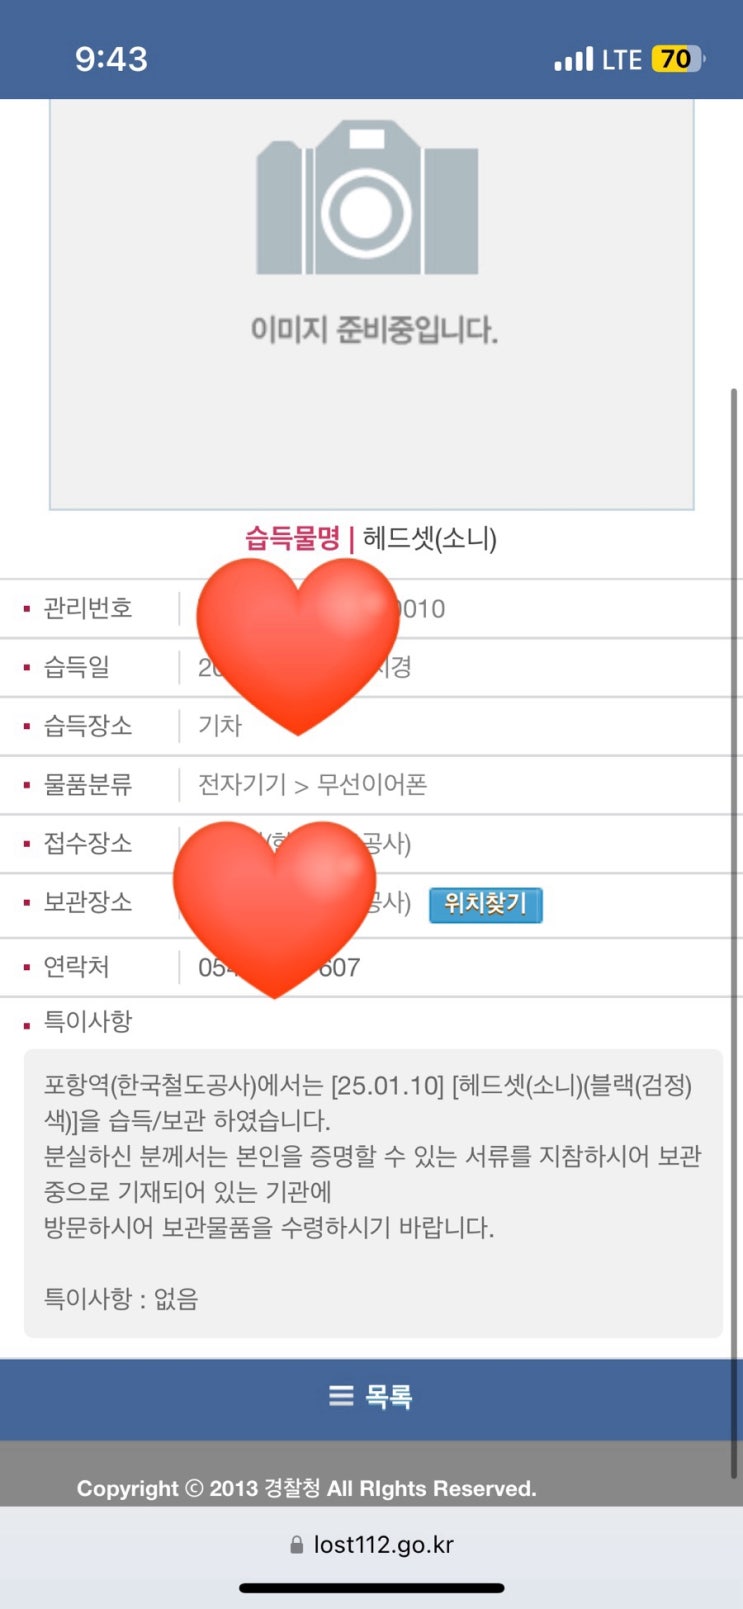Tap the 경찰청 copyright footer text
Screen dimensions: 743x1609
pos(306,1488)
